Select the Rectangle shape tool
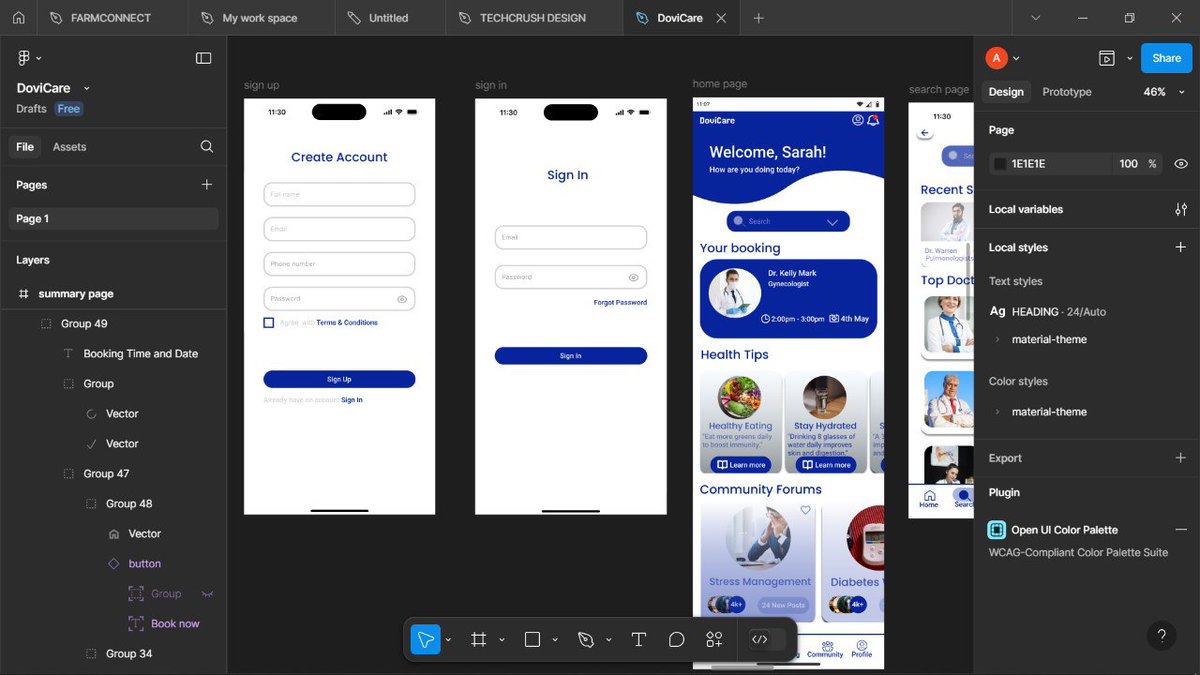The image size is (1200, 675). (x=532, y=639)
